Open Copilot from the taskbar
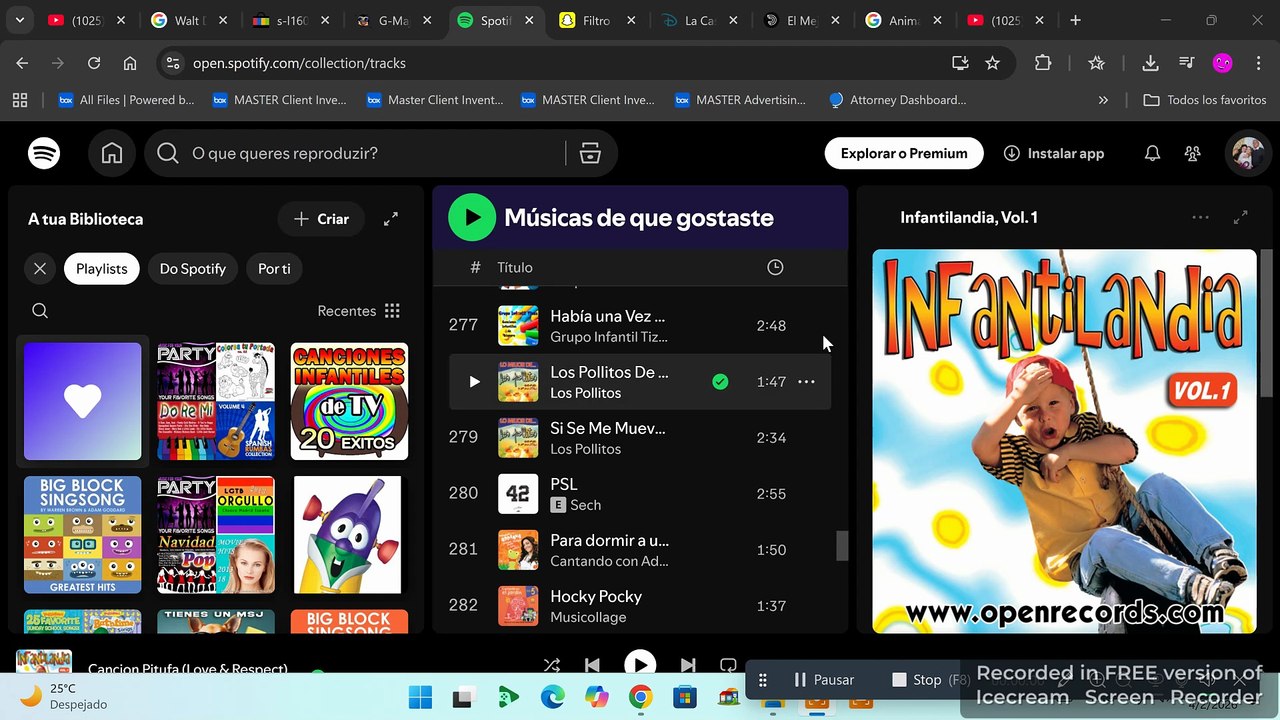This screenshot has width=1280, height=720. pos(596,697)
